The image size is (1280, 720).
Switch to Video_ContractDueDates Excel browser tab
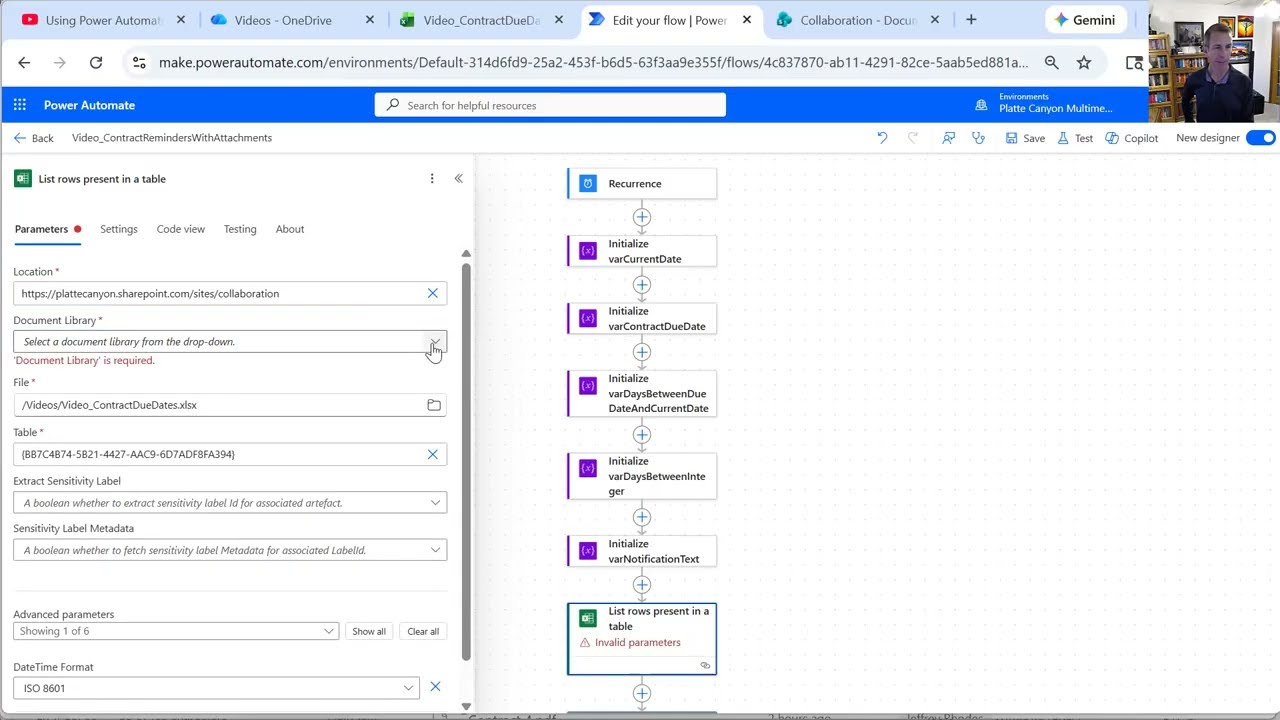(481, 20)
